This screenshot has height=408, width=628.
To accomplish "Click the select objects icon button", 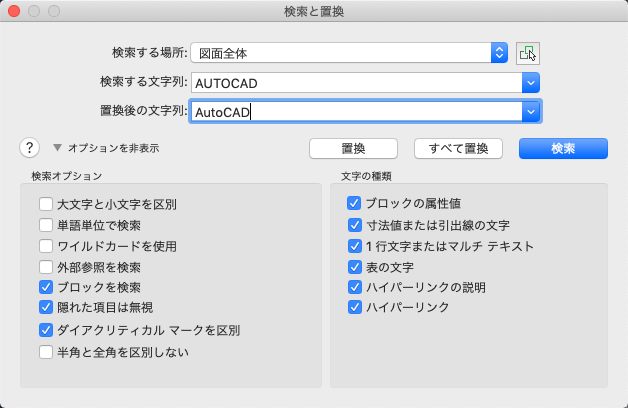I will point(527,53).
